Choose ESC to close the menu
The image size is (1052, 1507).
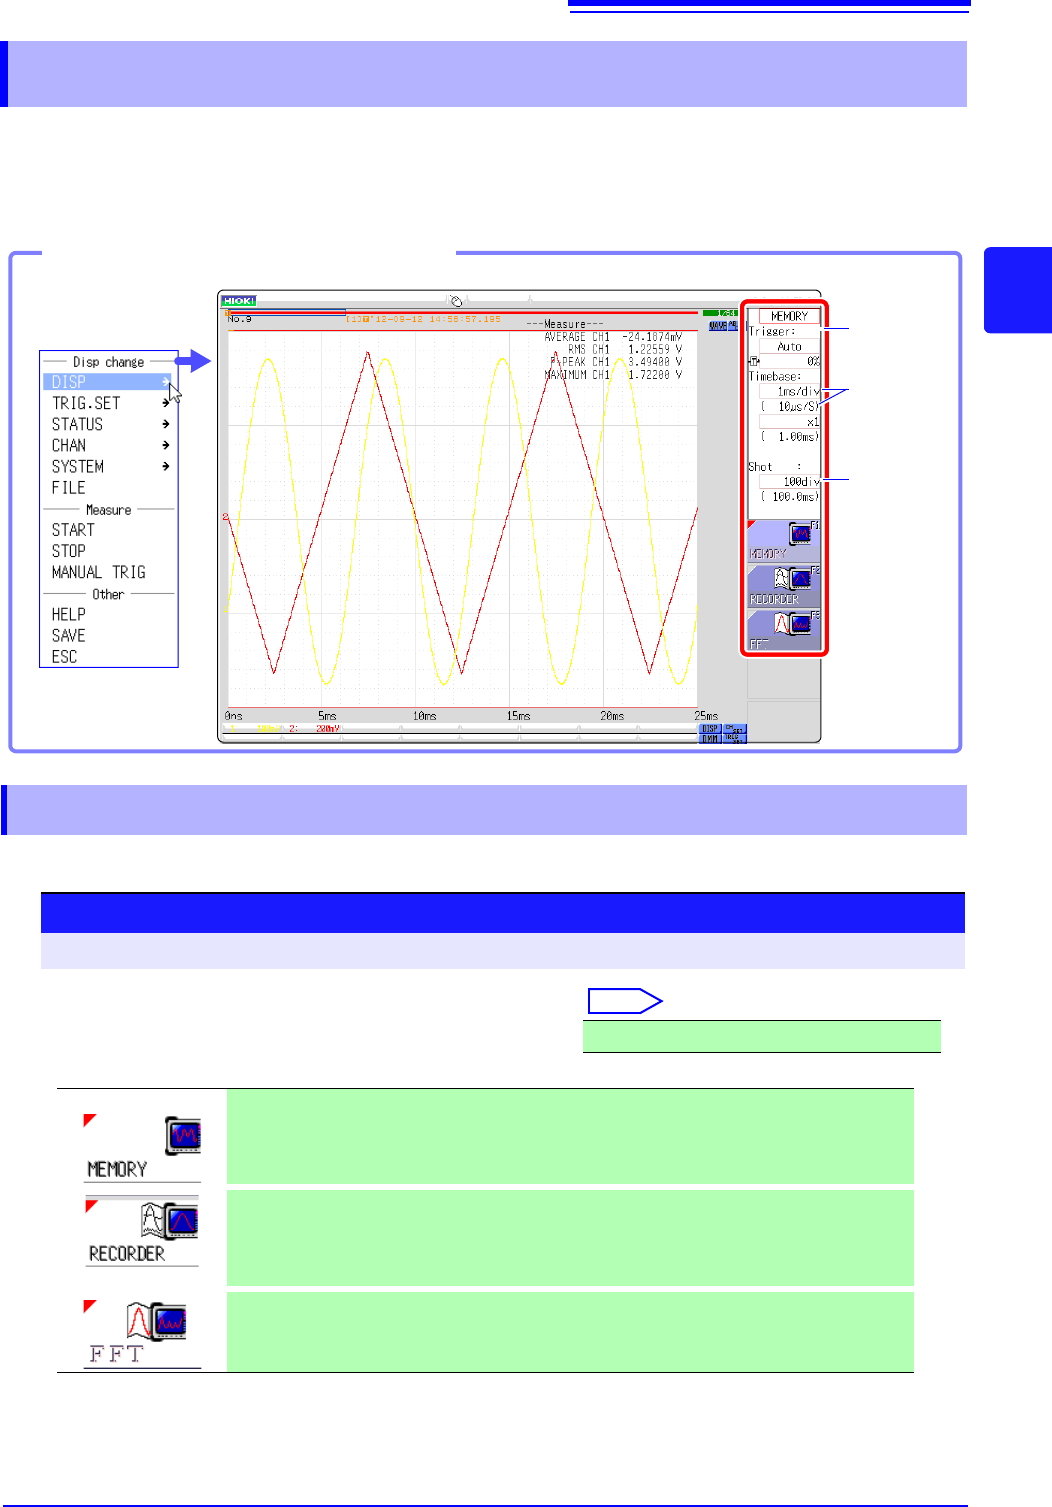64,656
